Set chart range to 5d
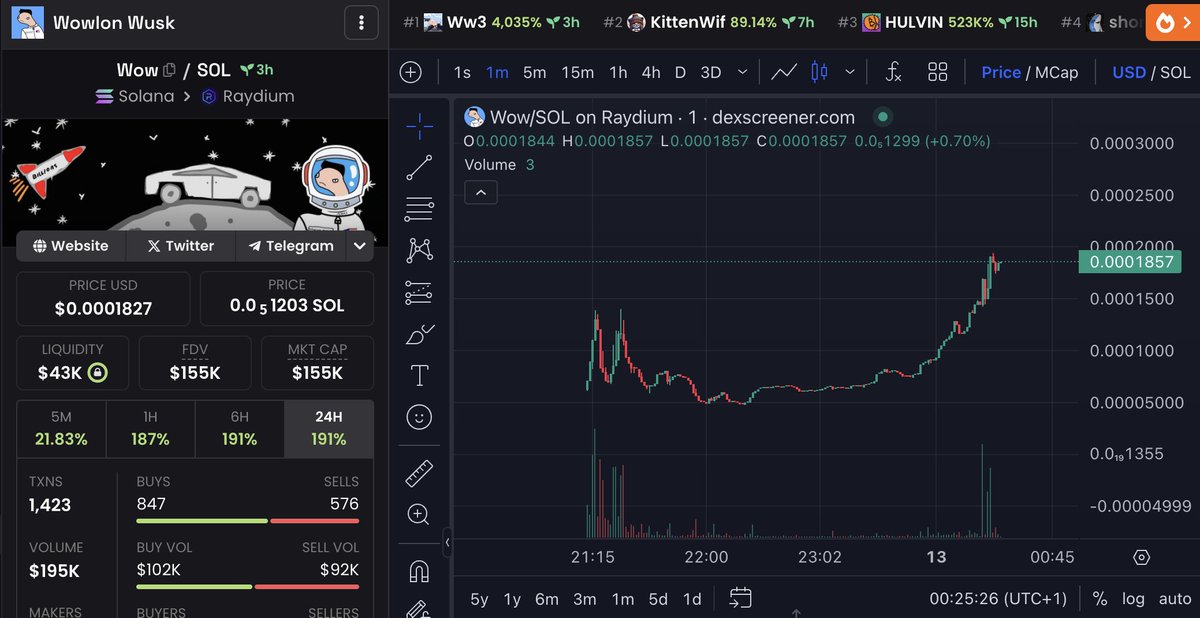The image size is (1200, 618). coord(658,599)
